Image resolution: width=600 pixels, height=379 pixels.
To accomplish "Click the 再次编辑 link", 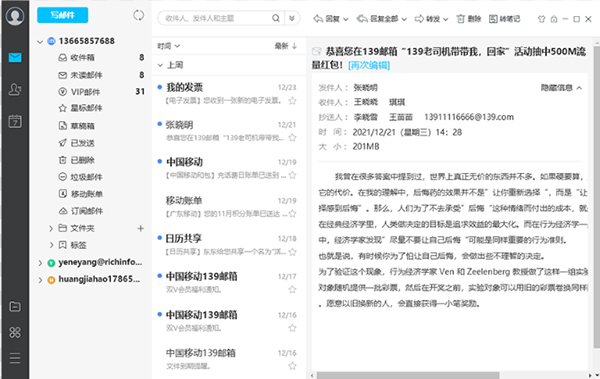I will pos(369,65).
